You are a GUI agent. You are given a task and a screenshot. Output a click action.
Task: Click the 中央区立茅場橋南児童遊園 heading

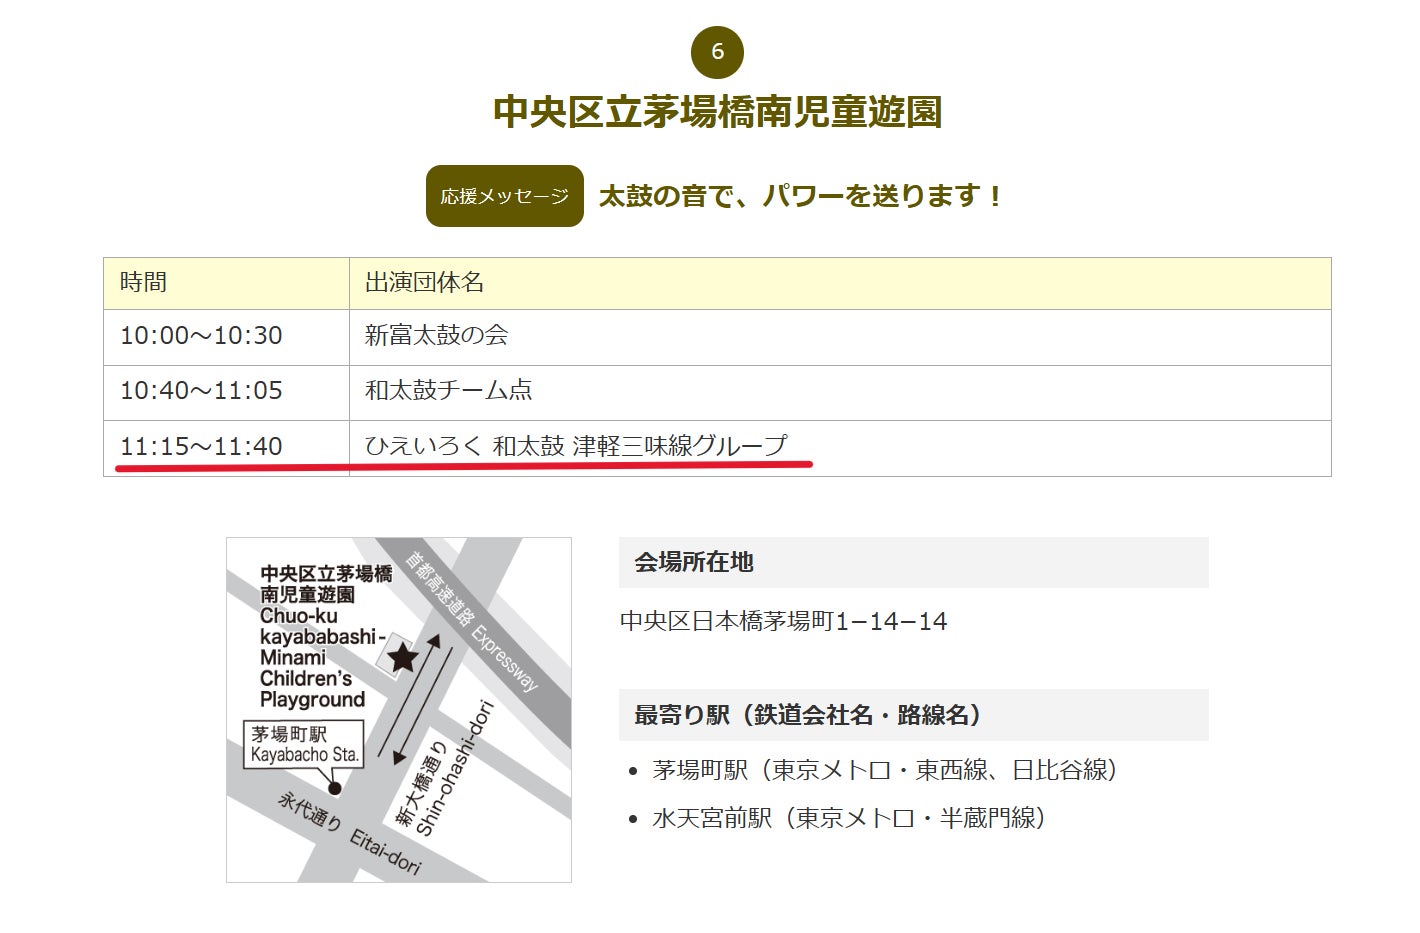717,111
